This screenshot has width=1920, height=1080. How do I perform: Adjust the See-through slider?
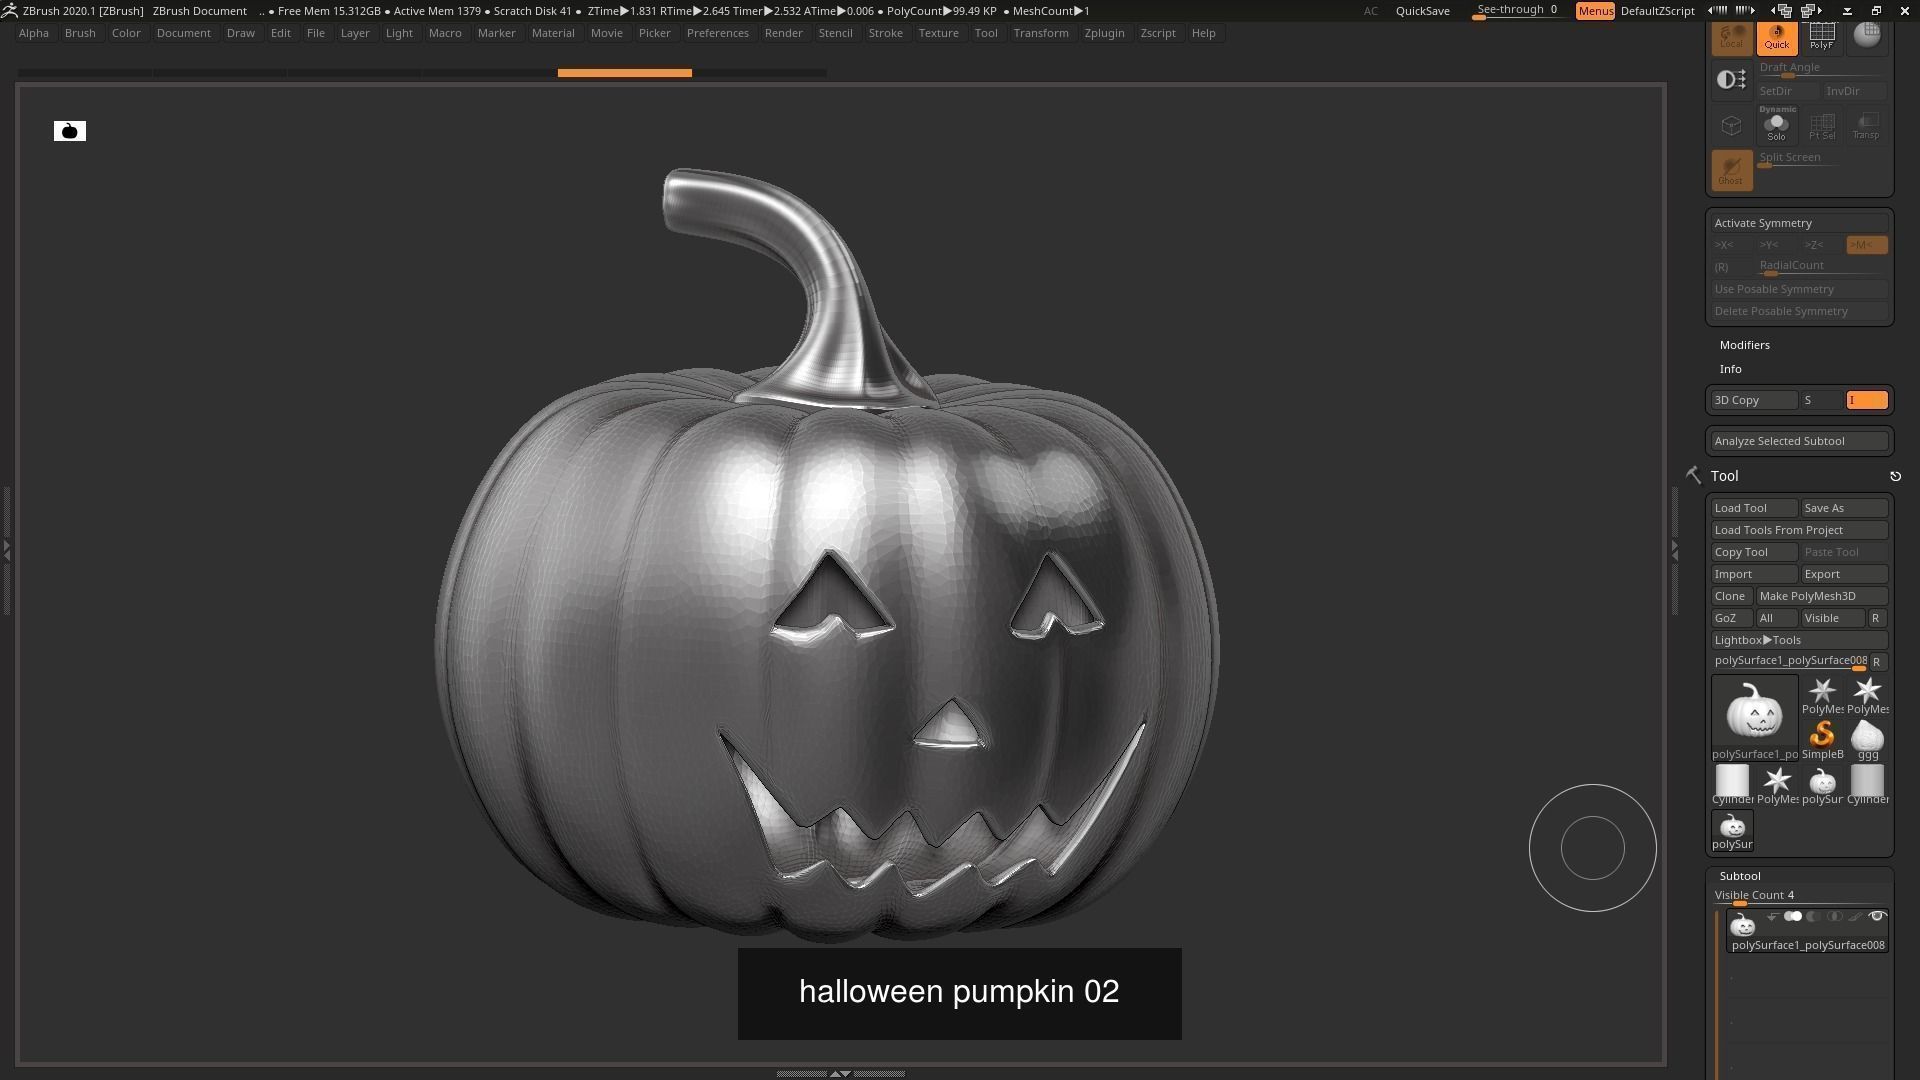(1517, 11)
